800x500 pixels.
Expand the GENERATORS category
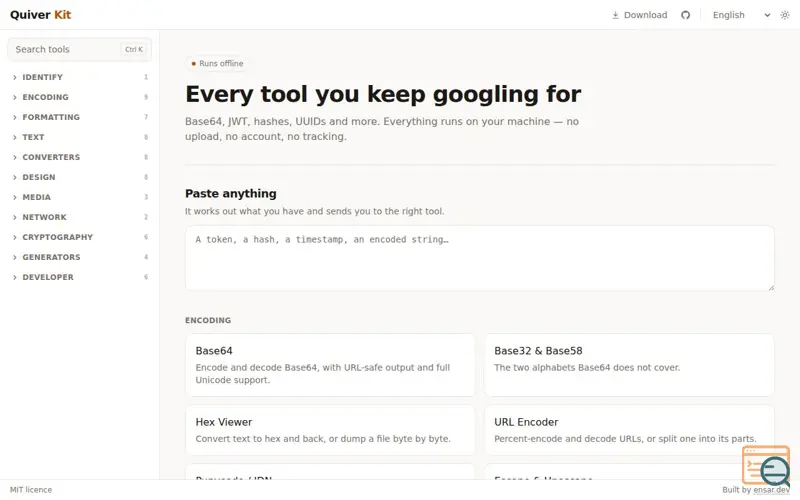point(80,257)
